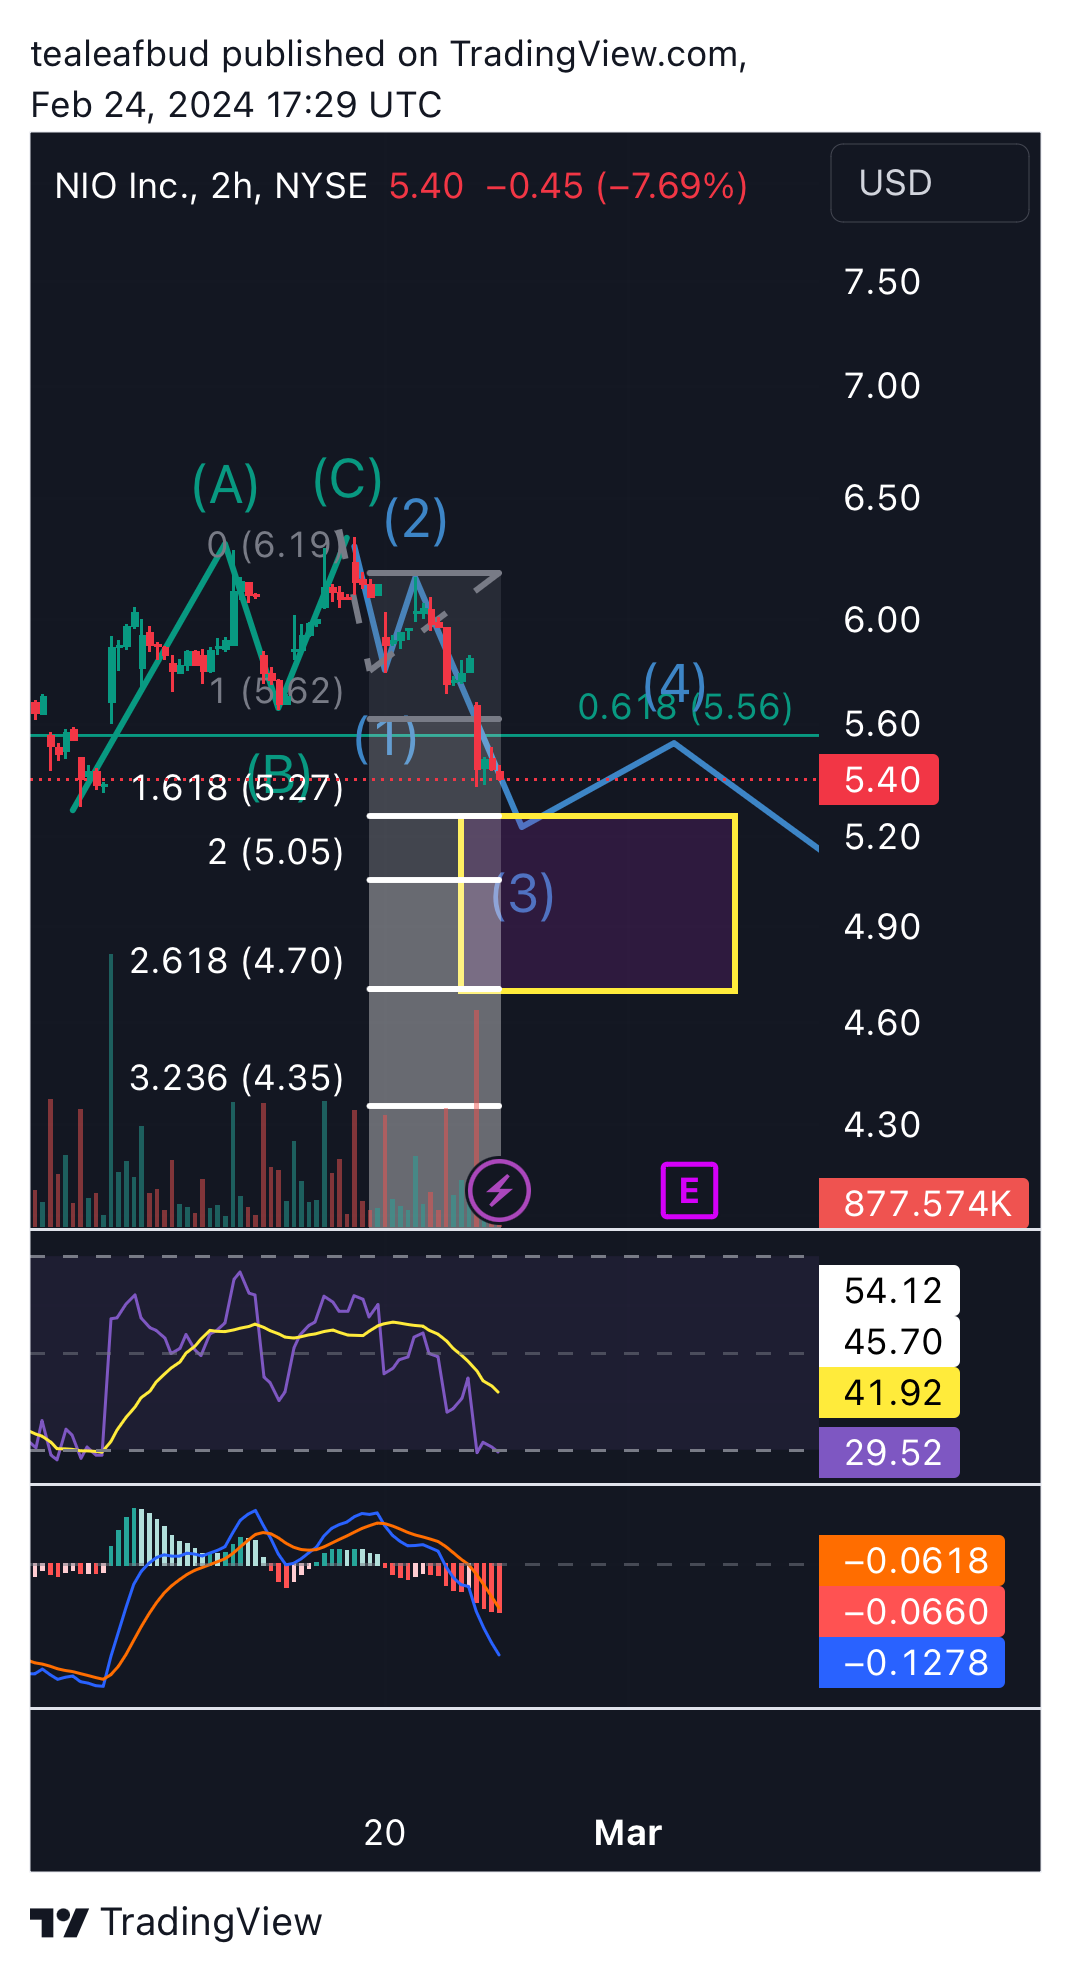Click the 877.574K volume label
The height and width of the screenshot is (1977, 1071).
point(923,1203)
